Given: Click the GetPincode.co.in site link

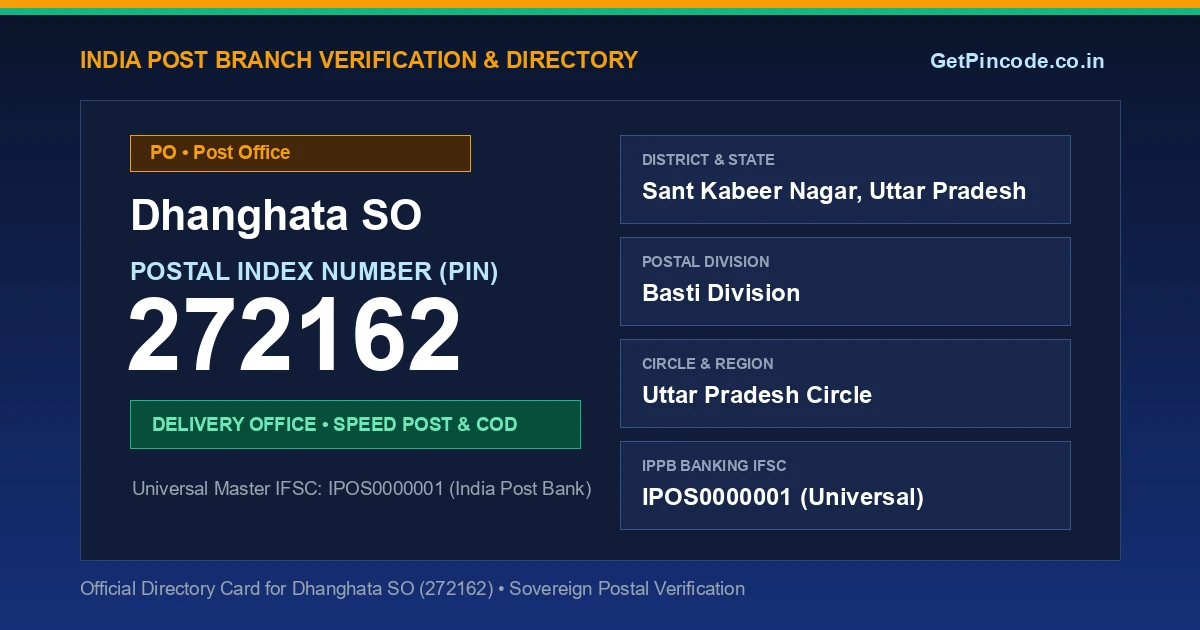Looking at the screenshot, I should pyautogui.click(x=1017, y=61).
